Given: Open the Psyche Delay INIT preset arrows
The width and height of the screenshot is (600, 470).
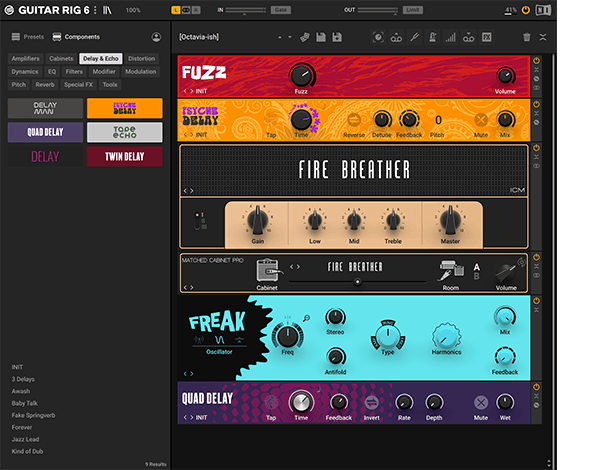Looking at the screenshot, I should point(188,135).
